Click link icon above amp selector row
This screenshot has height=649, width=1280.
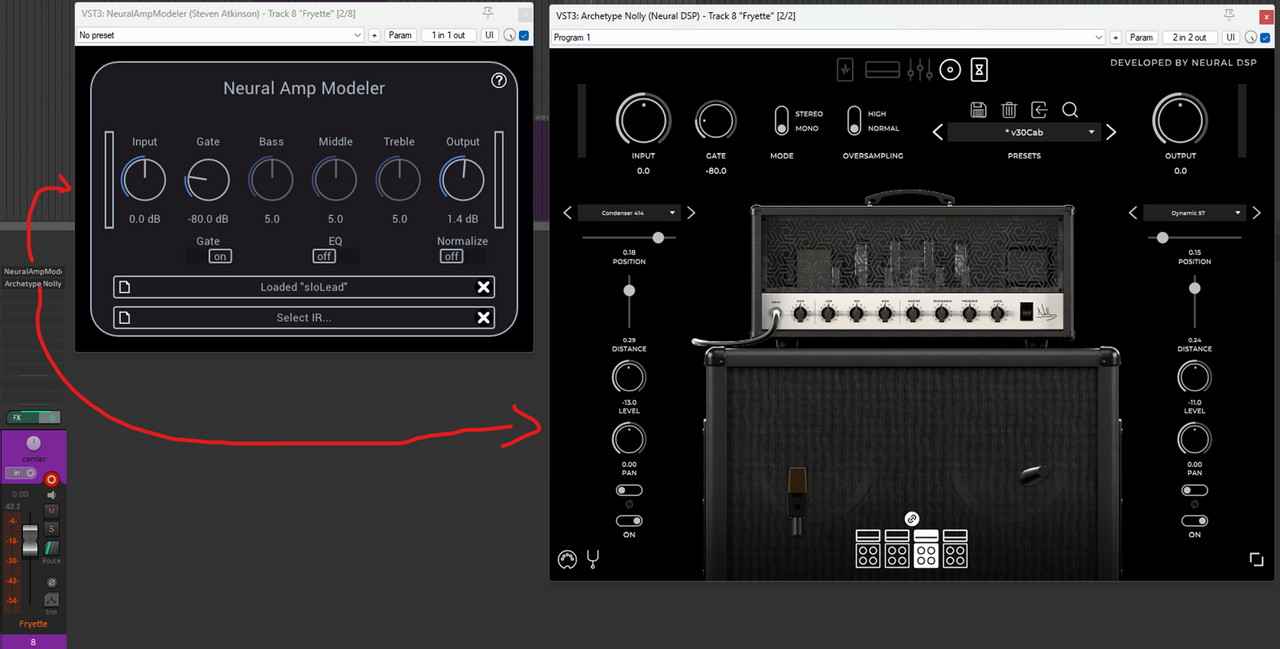912,519
